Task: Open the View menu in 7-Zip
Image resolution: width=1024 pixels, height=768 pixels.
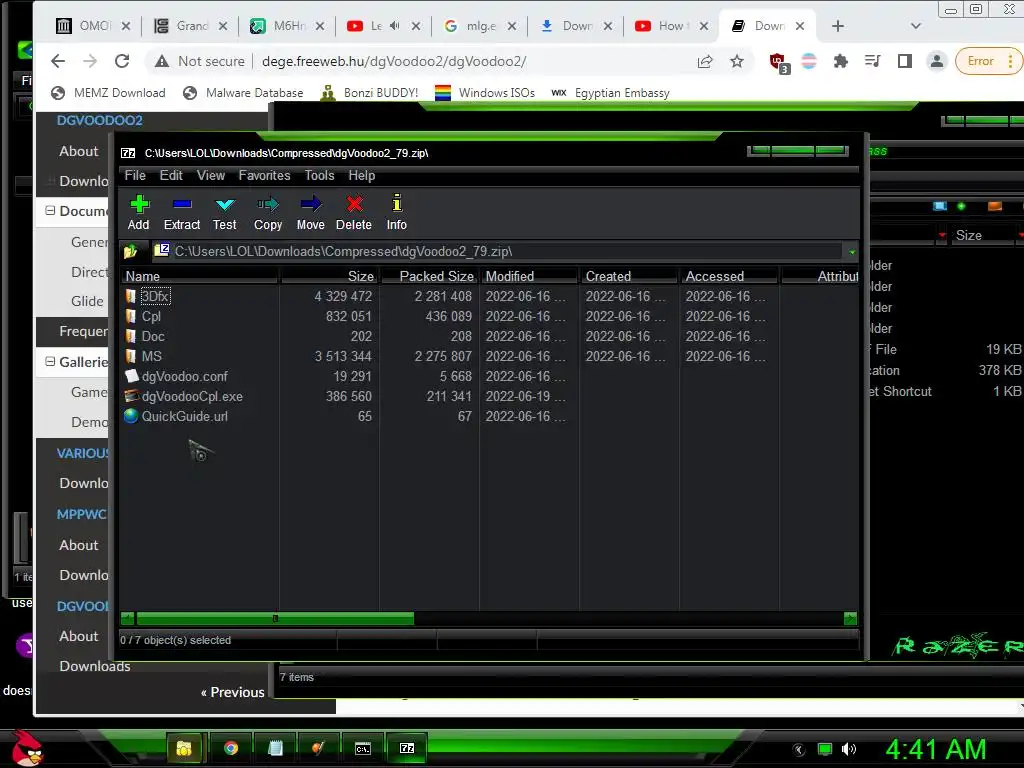Action: [x=211, y=176]
